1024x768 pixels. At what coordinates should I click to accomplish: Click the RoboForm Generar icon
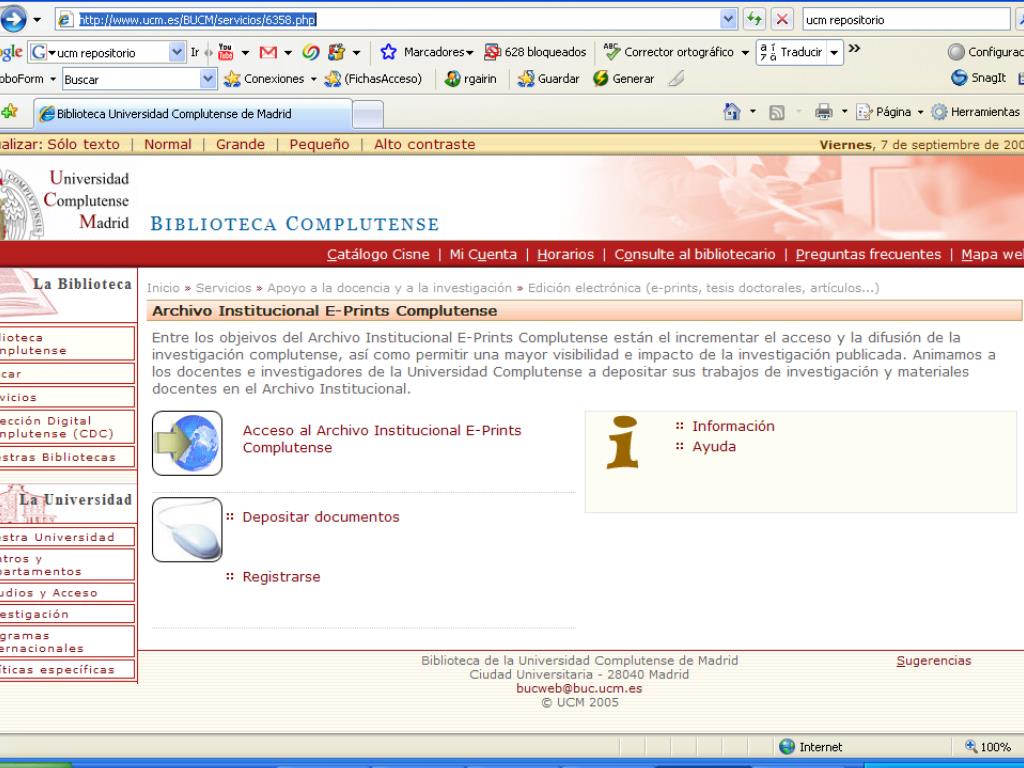601,79
